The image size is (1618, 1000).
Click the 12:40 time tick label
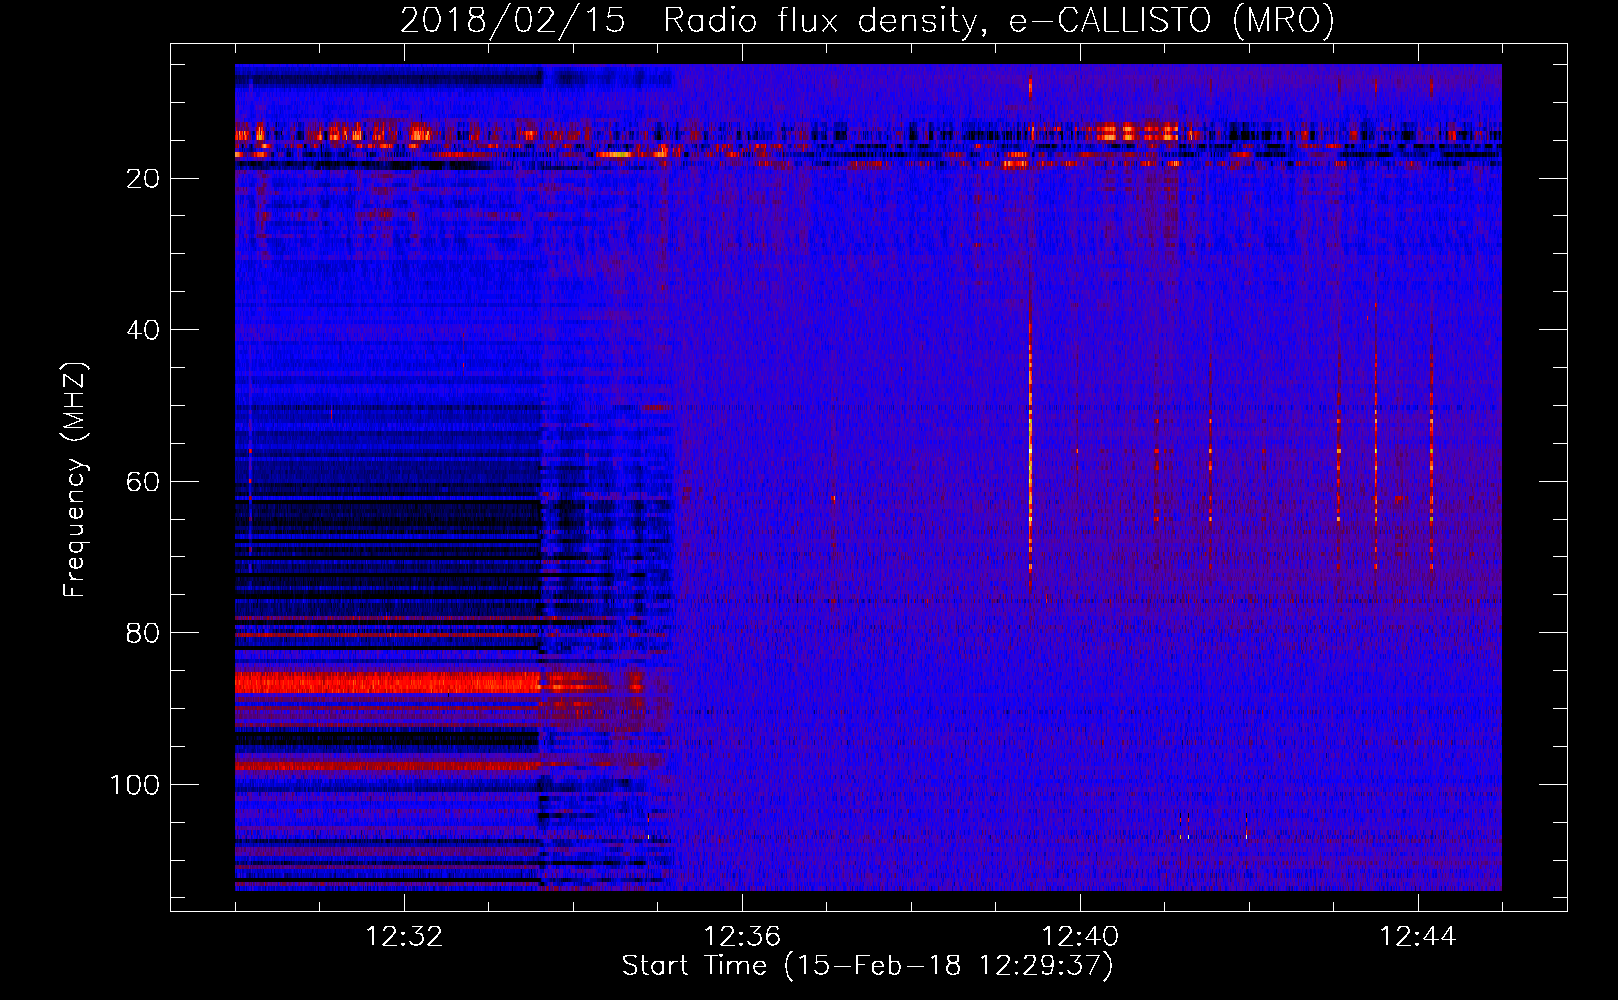click(x=1080, y=936)
